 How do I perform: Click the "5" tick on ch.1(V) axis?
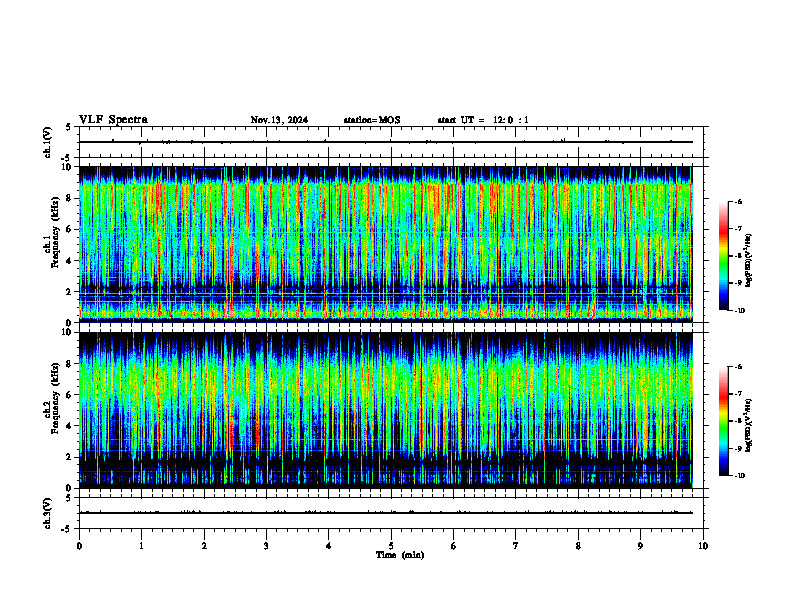[x=70, y=127]
